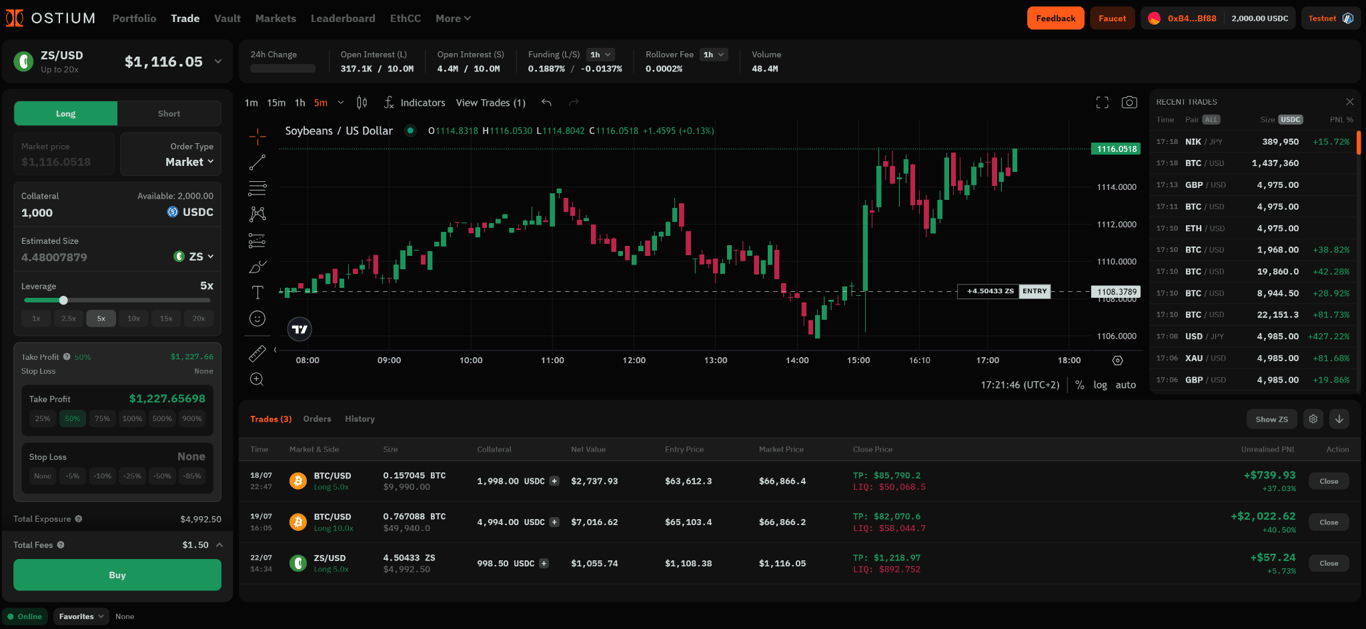Screen dimensions: 1366x629
Task: Toggle the percent scale on the chart
Action: click(x=1079, y=385)
